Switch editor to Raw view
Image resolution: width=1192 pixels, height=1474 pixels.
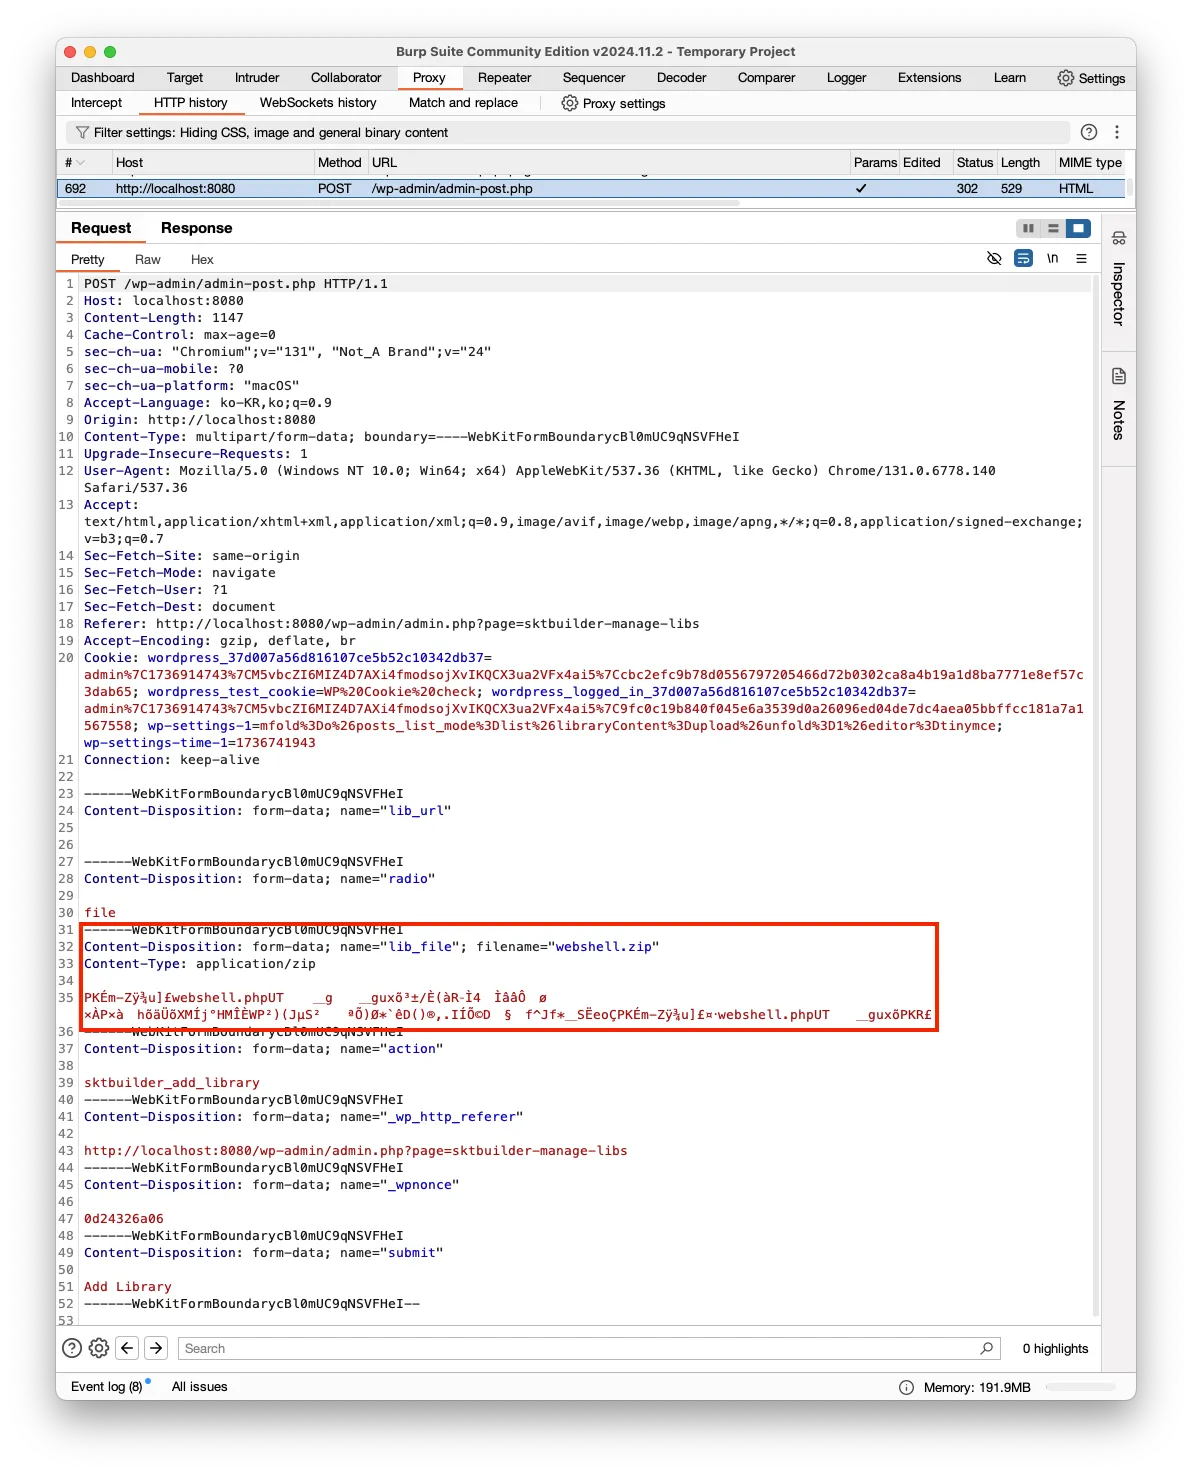(x=148, y=259)
